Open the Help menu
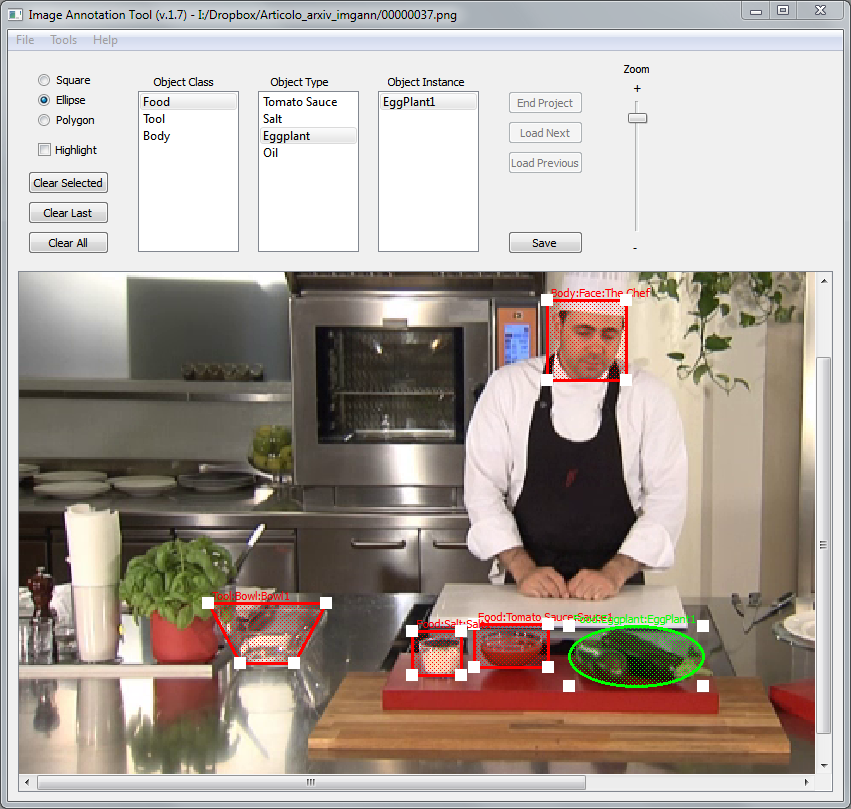The height and width of the screenshot is (809, 851). coord(105,40)
